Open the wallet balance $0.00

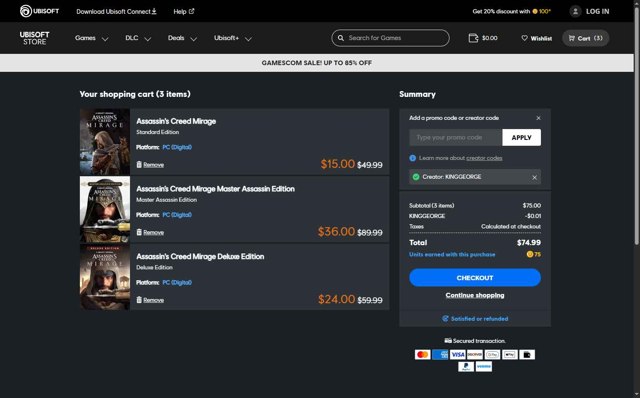[x=483, y=38]
